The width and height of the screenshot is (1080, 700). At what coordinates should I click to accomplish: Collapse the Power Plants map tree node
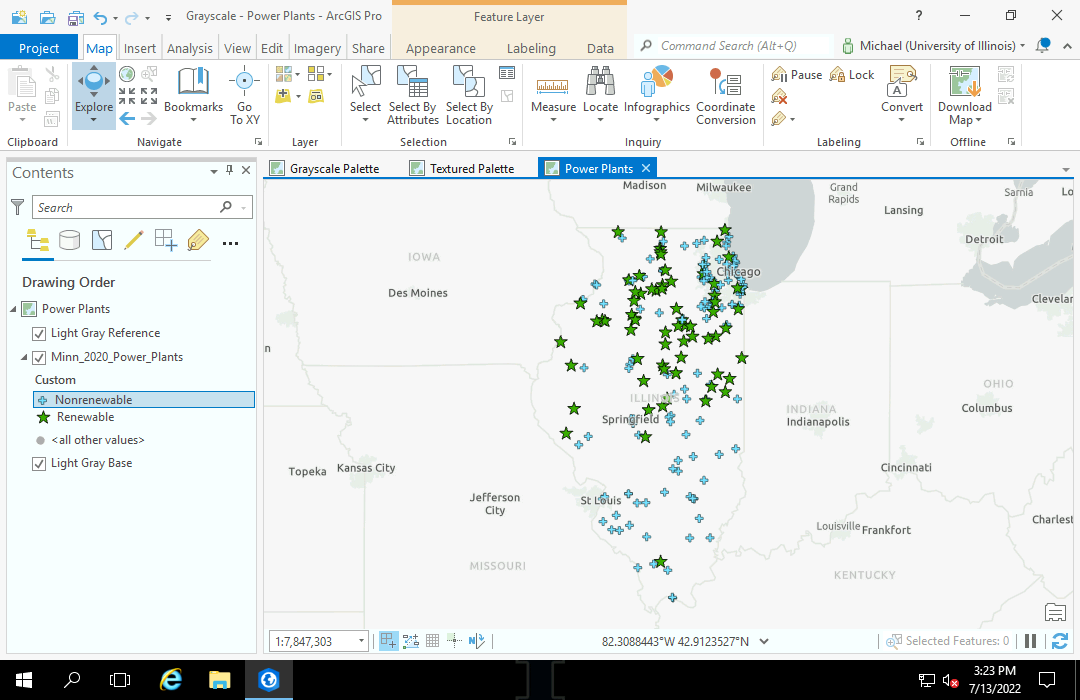(13, 309)
